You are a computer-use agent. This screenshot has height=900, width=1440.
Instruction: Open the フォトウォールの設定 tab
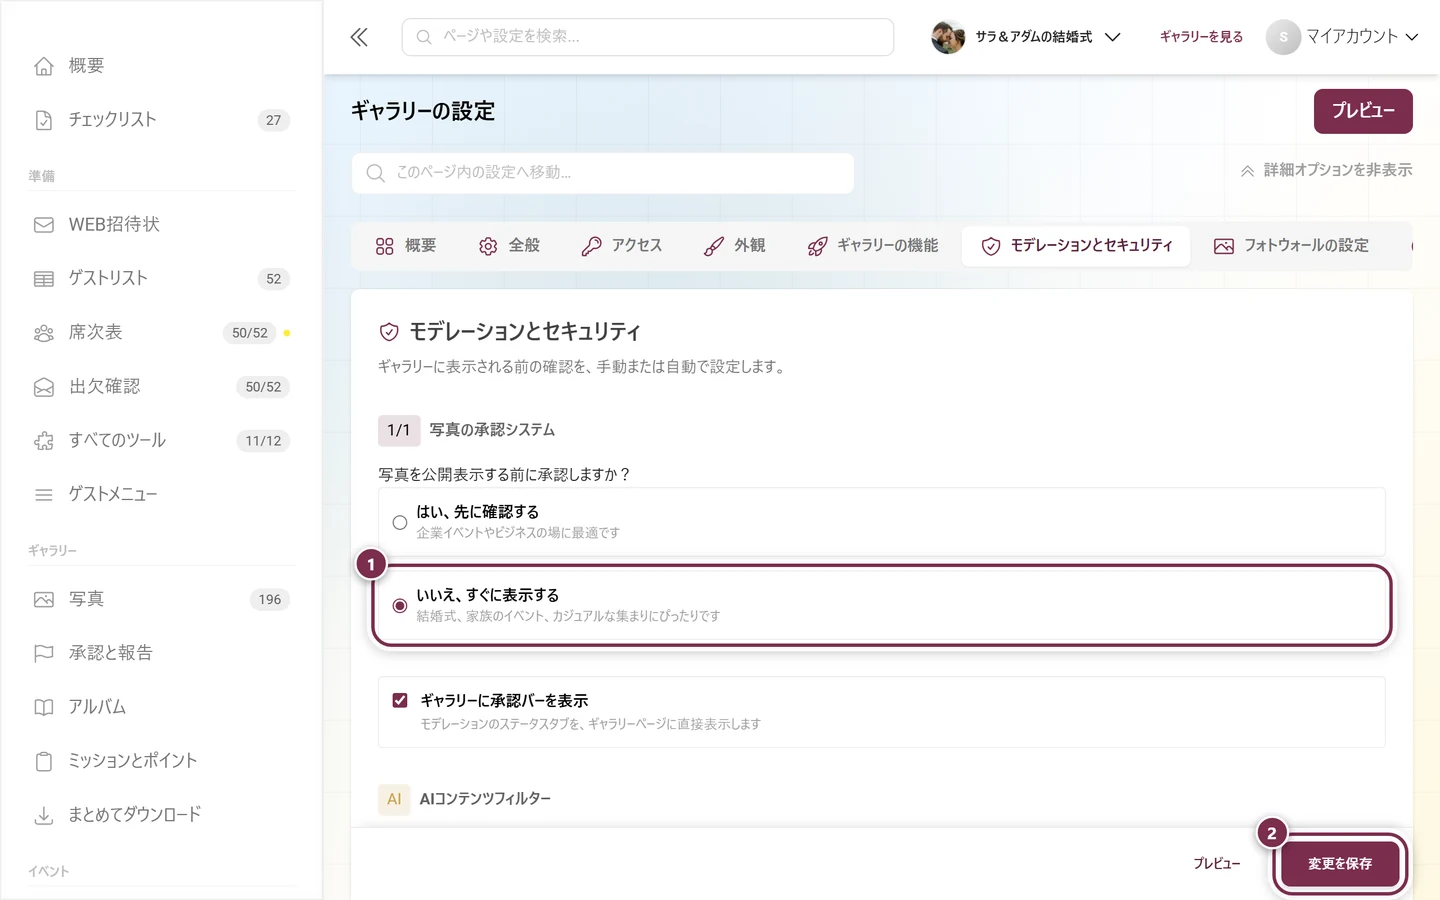1291,246
